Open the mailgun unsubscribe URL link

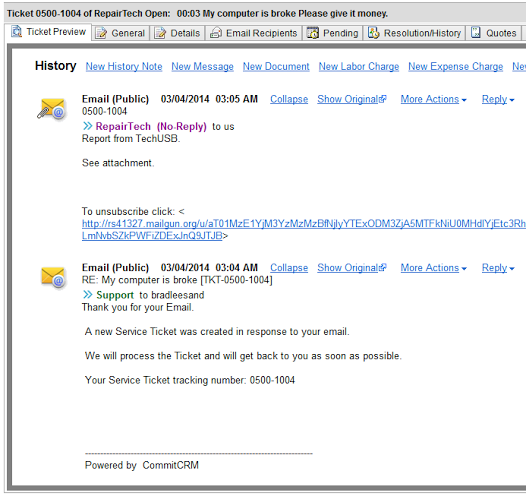(x=304, y=230)
